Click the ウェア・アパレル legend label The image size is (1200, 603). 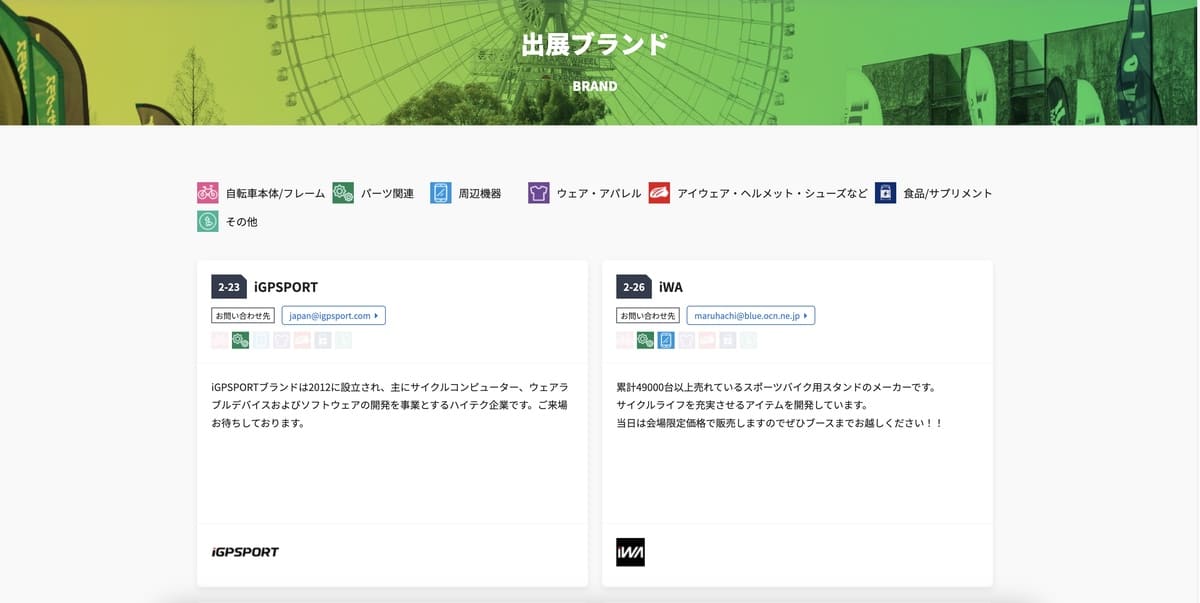click(599, 193)
